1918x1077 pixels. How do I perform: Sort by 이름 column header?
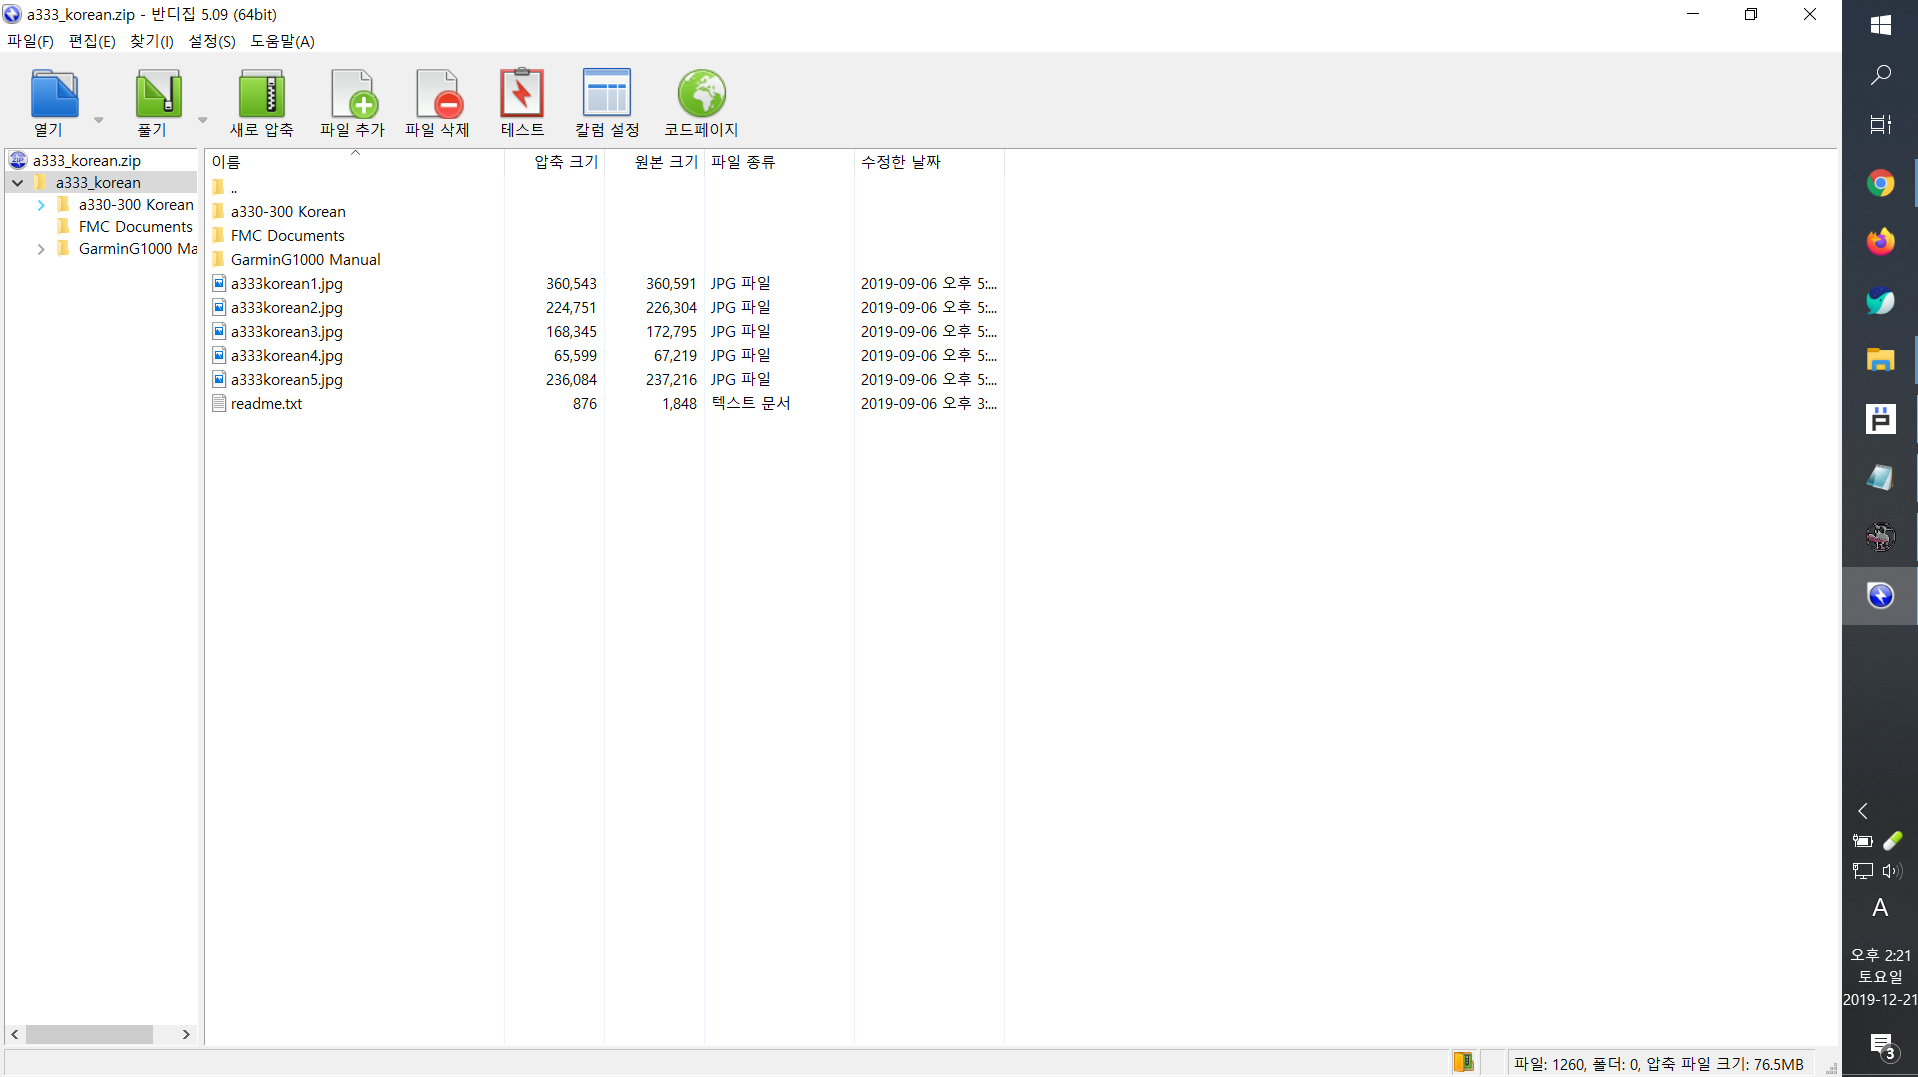tap(354, 161)
